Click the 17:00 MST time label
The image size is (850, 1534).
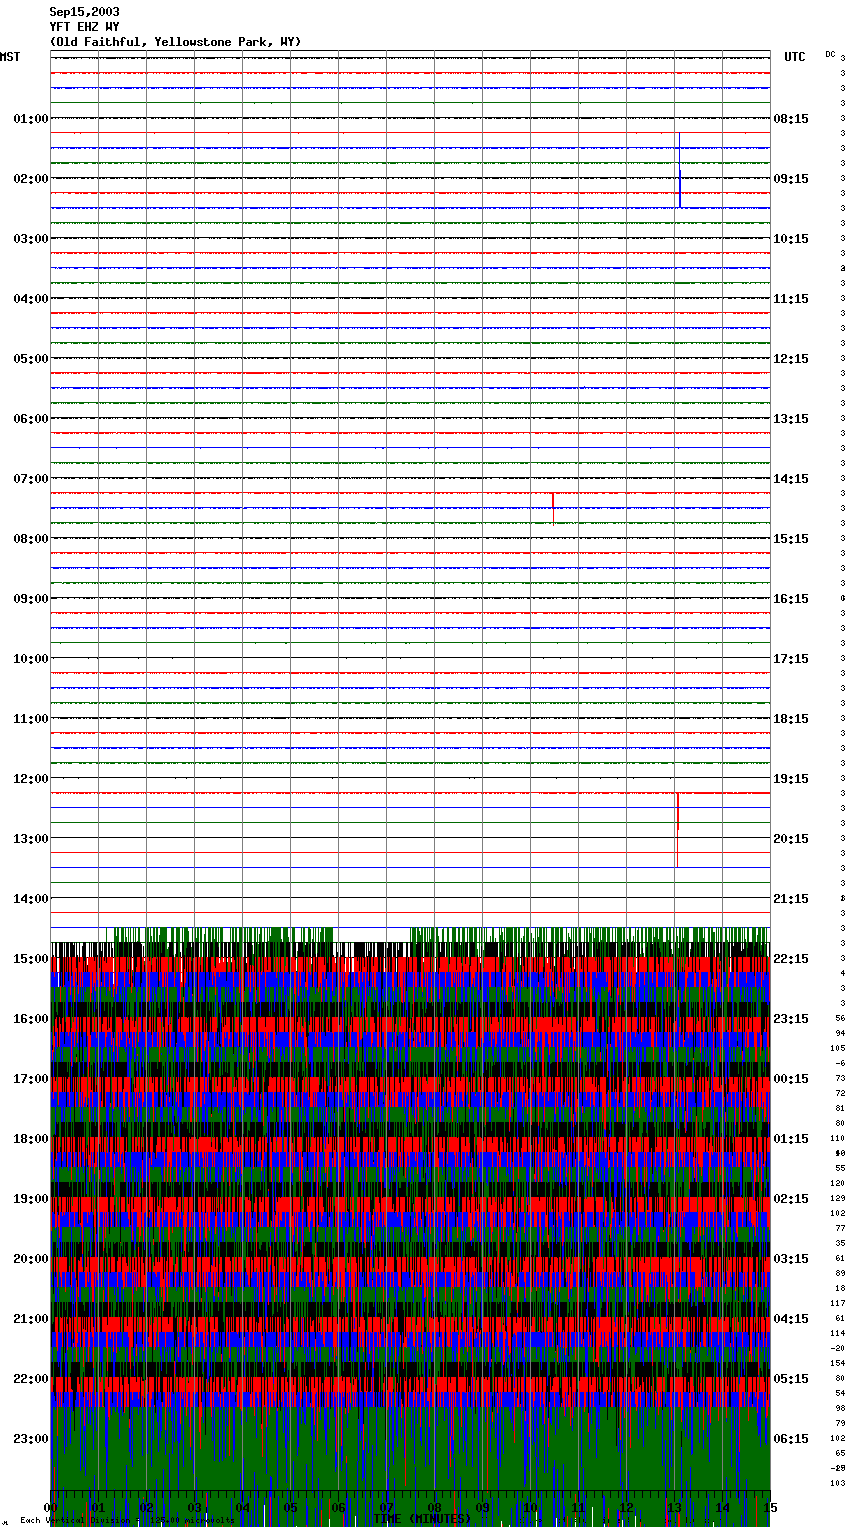coord(31,1079)
